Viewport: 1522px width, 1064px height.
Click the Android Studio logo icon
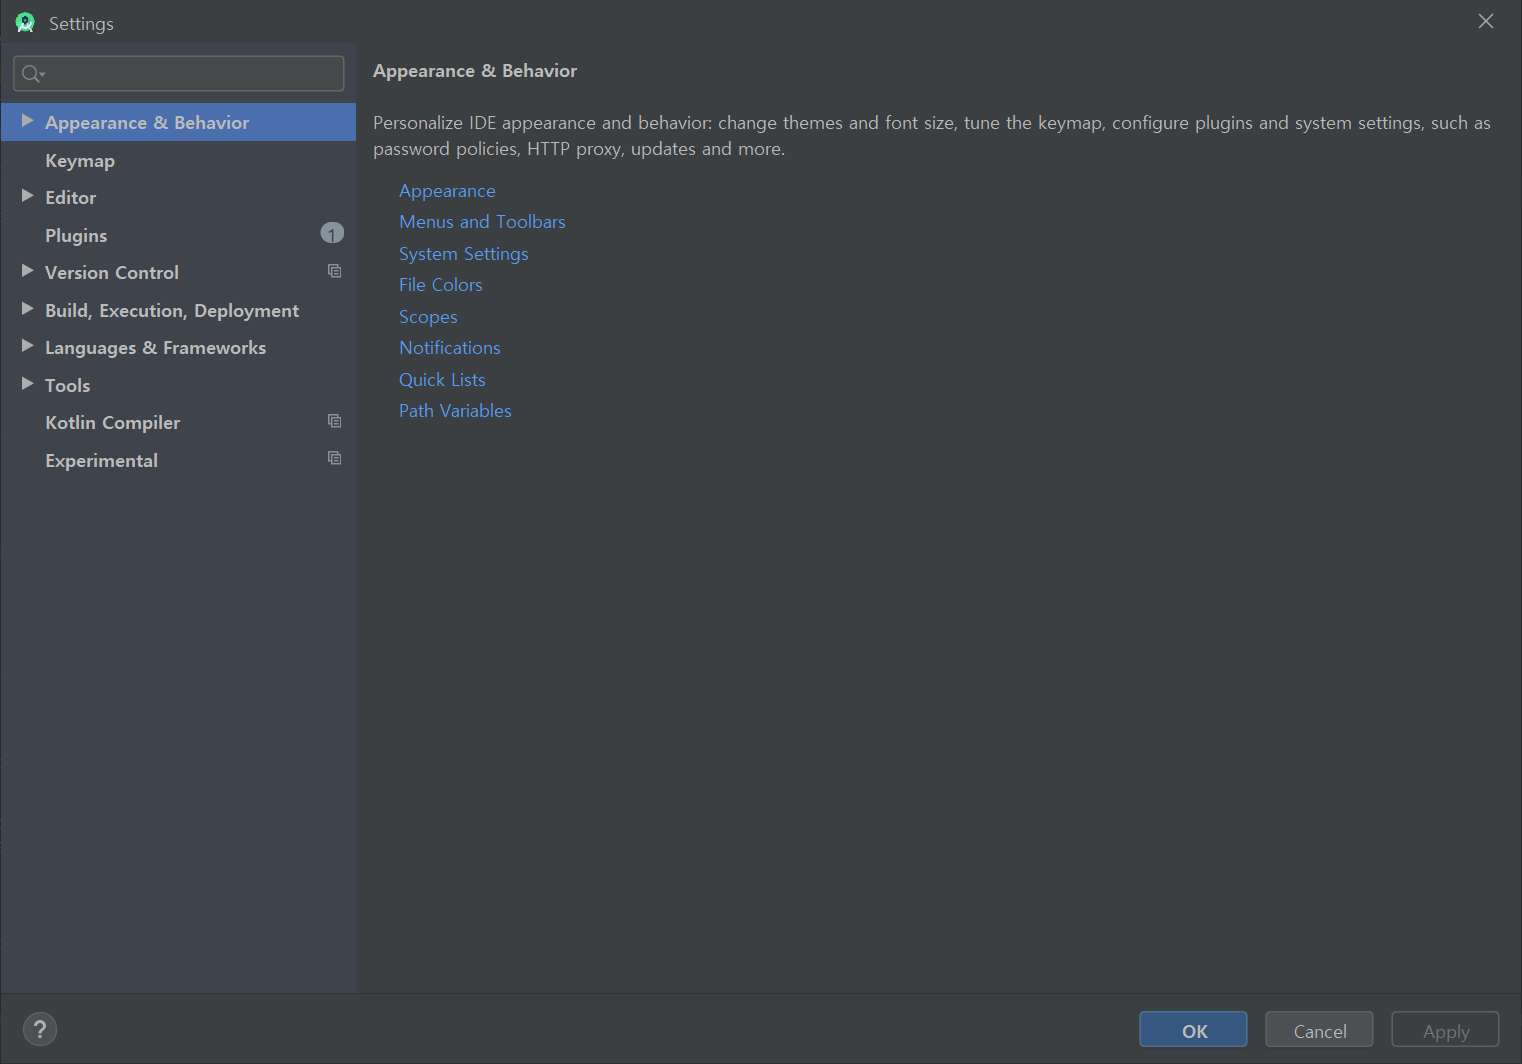click(25, 22)
